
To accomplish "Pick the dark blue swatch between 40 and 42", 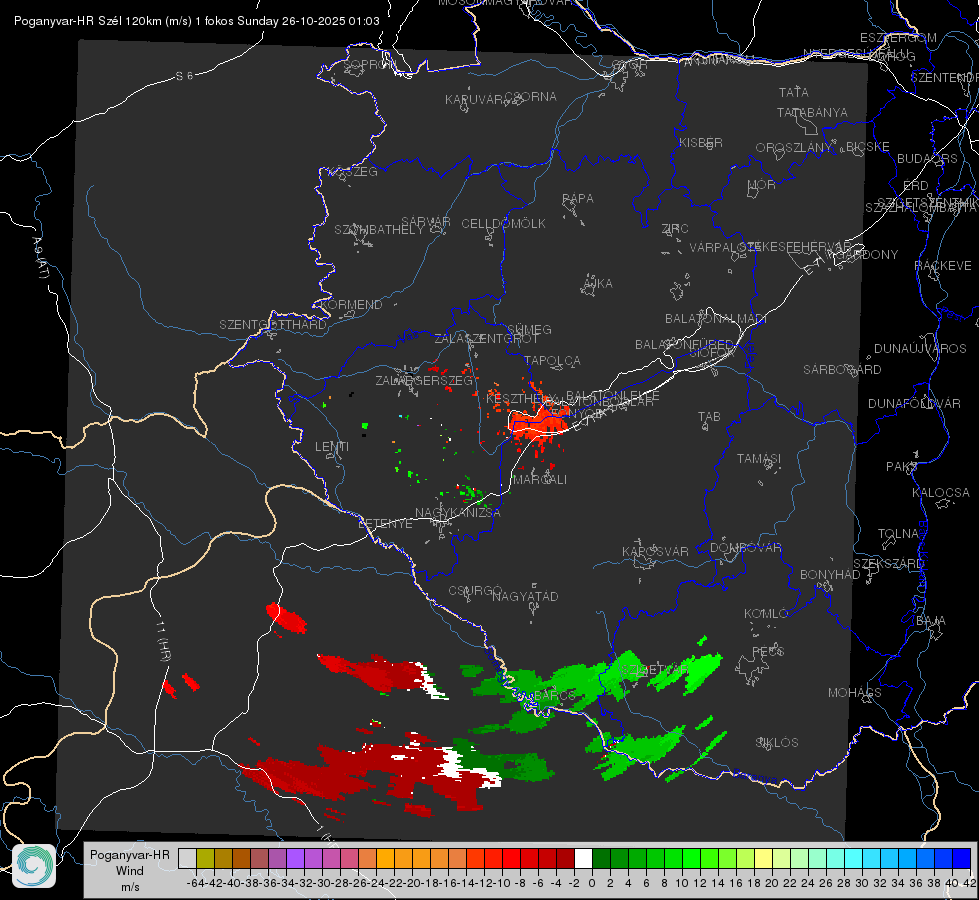I will coord(962,858).
